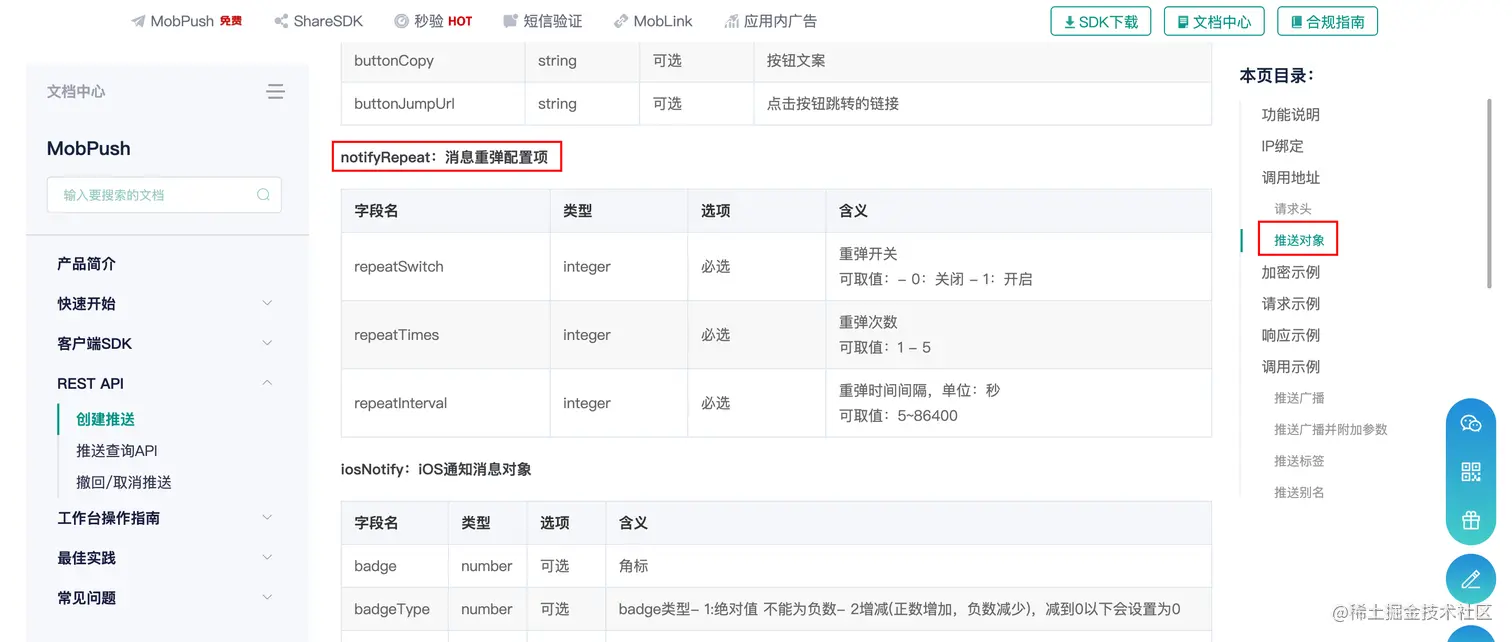
Task: Jump to 调用示例 in page contents
Action: pyautogui.click(x=1290, y=367)
